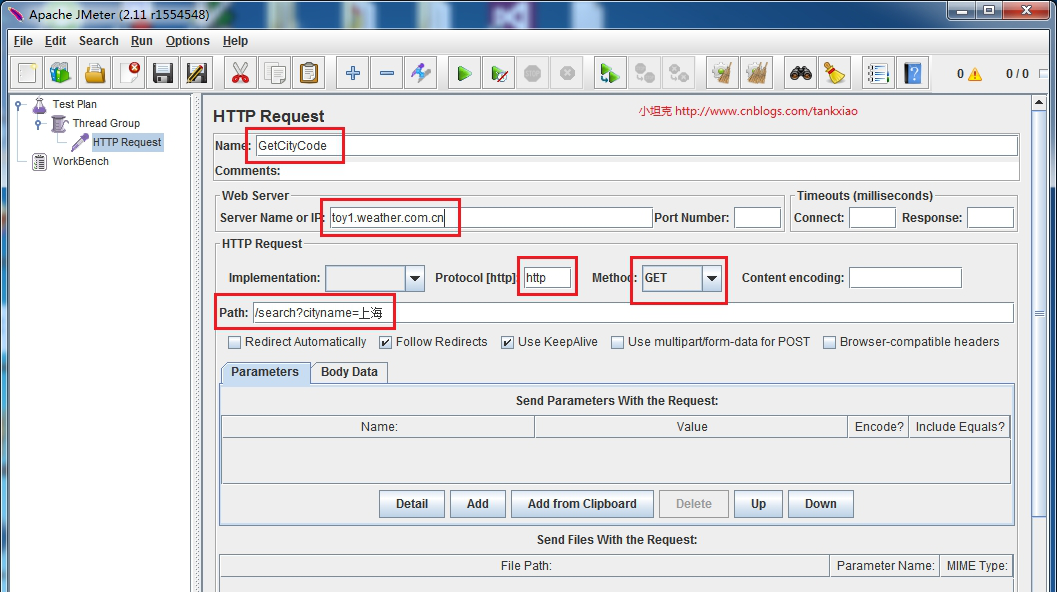
Task: Click the vertical scrollbar up arrow
Action: pos(1039,102)
